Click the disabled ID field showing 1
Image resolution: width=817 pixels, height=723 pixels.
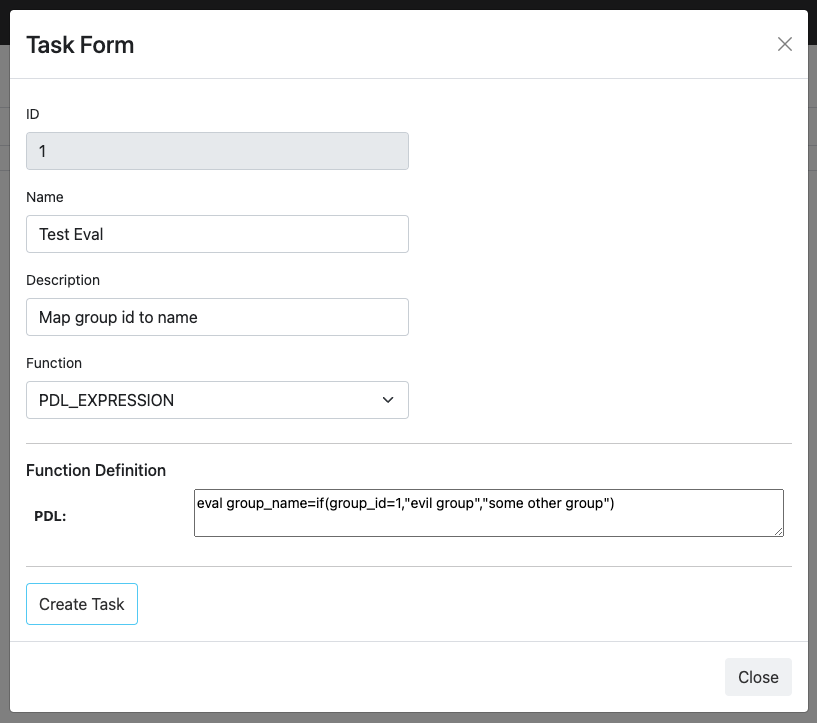217,150
